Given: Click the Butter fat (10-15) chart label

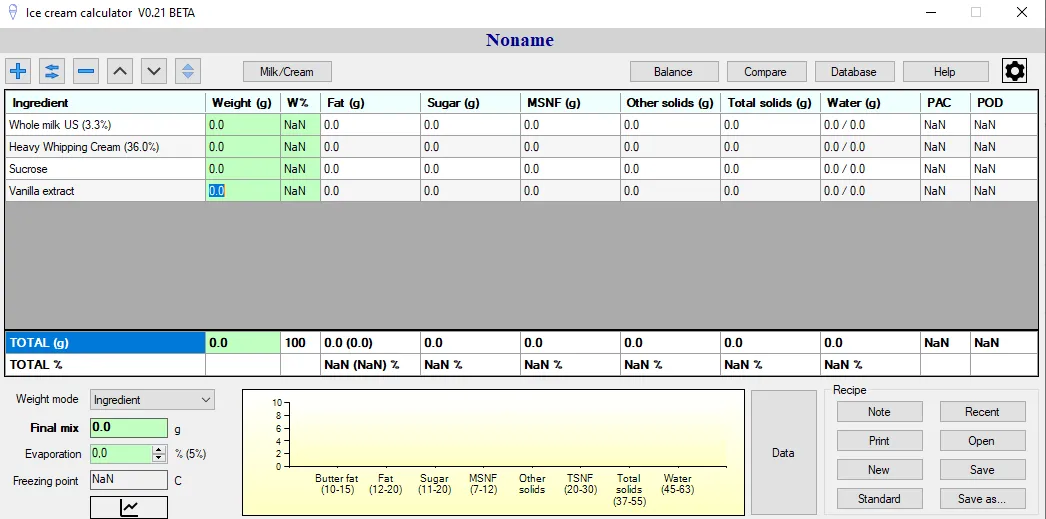Looking at the screenshot, I should 337,484.
